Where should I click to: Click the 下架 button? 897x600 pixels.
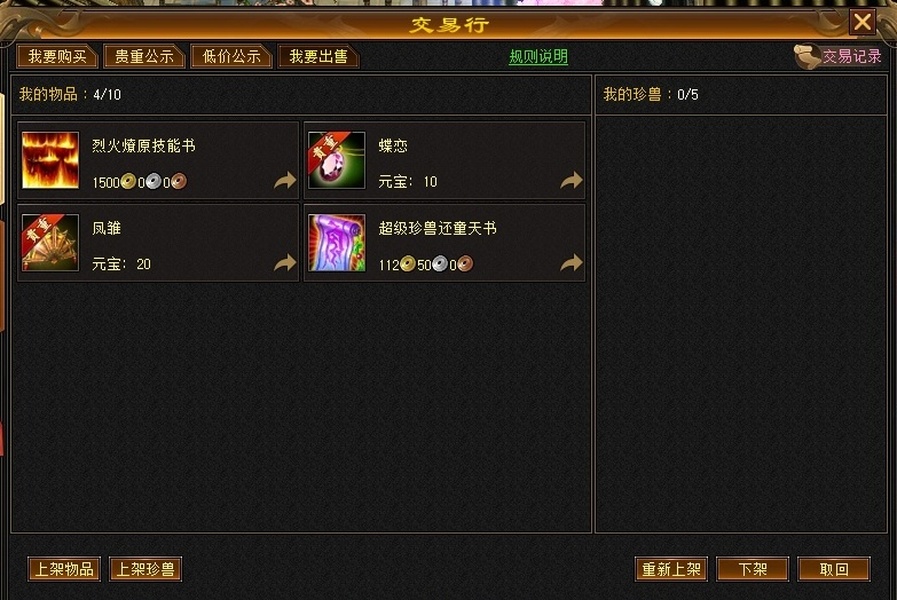752,569
